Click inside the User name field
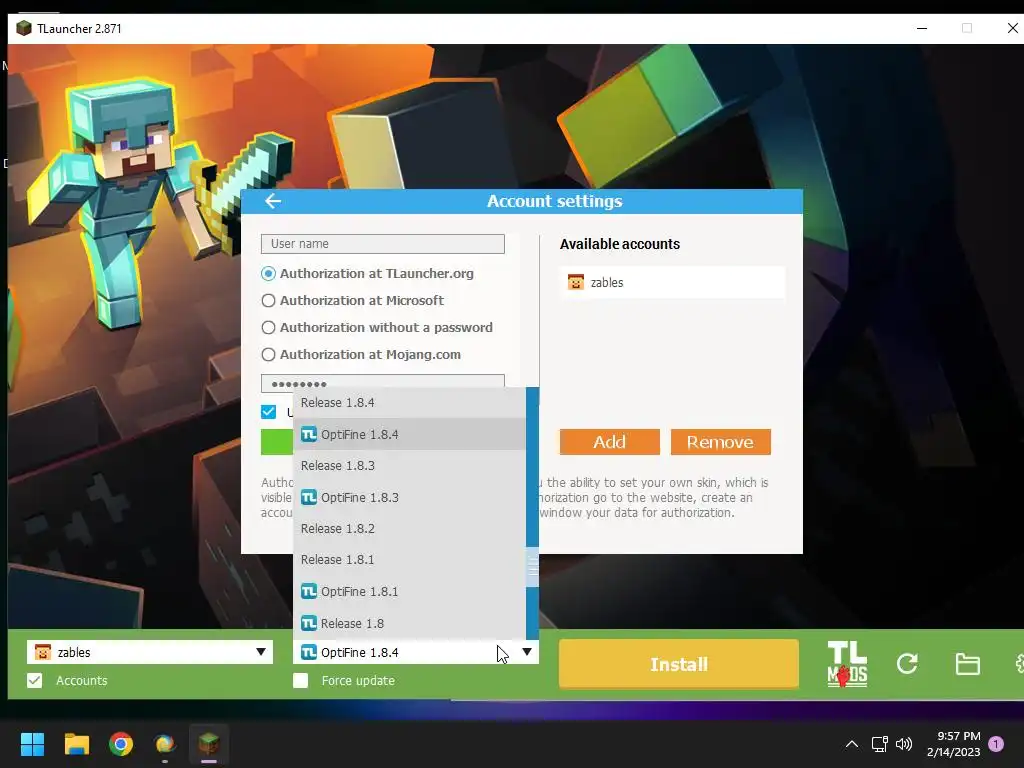The width and height of the screenshot is (1024, 768). [383, 244]
